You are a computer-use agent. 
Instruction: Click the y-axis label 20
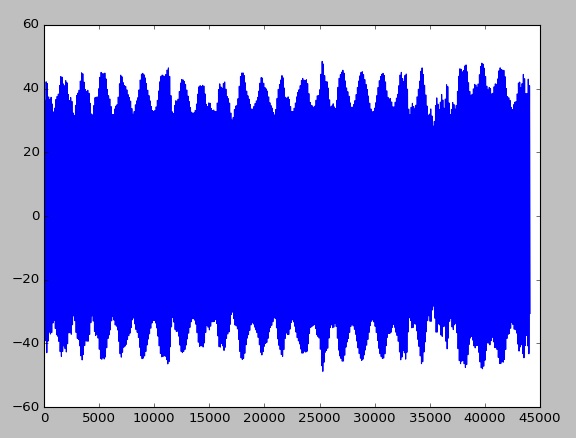(30, 152)
